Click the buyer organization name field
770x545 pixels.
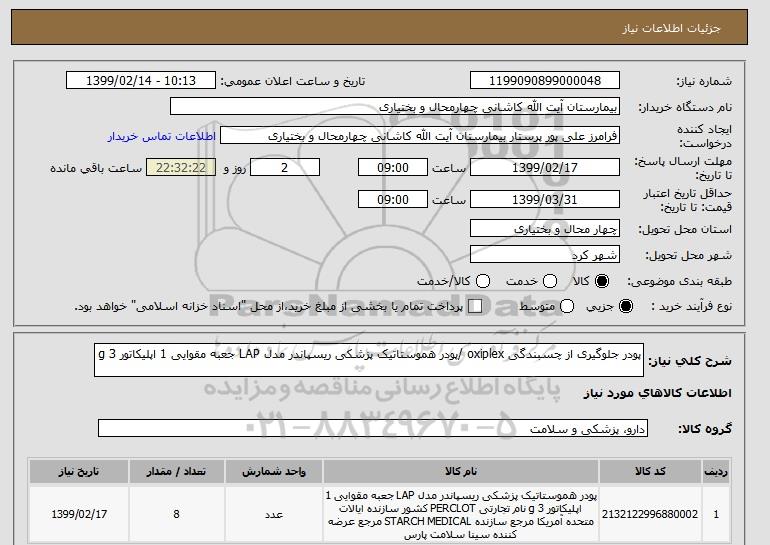[x=395, y=107]
